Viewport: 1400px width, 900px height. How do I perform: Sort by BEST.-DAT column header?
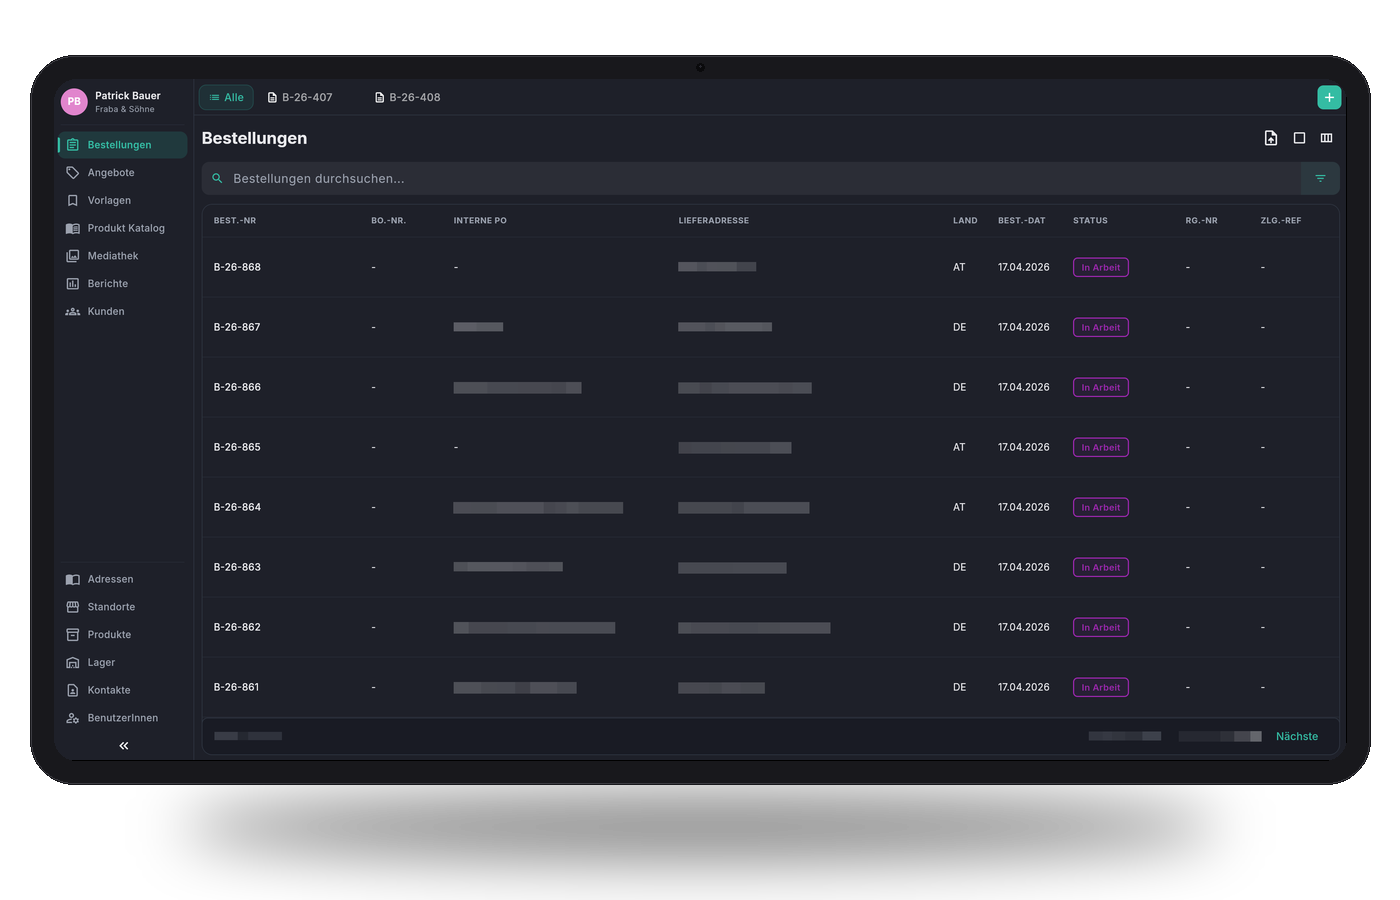pos(1021,221)
